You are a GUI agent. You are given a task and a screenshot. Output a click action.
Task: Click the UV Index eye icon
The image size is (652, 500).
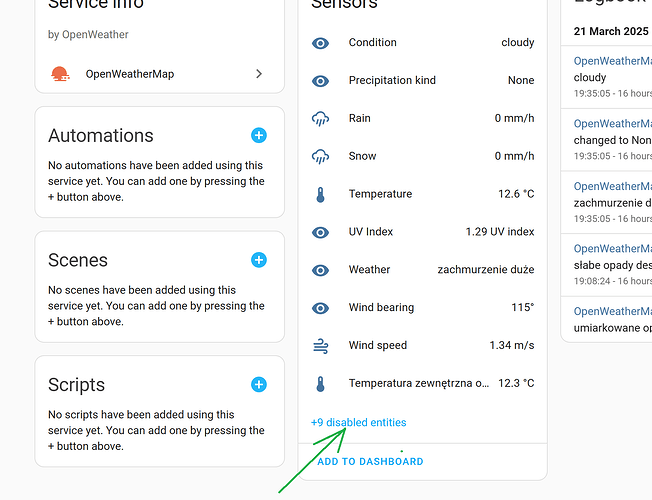point(321,232)
